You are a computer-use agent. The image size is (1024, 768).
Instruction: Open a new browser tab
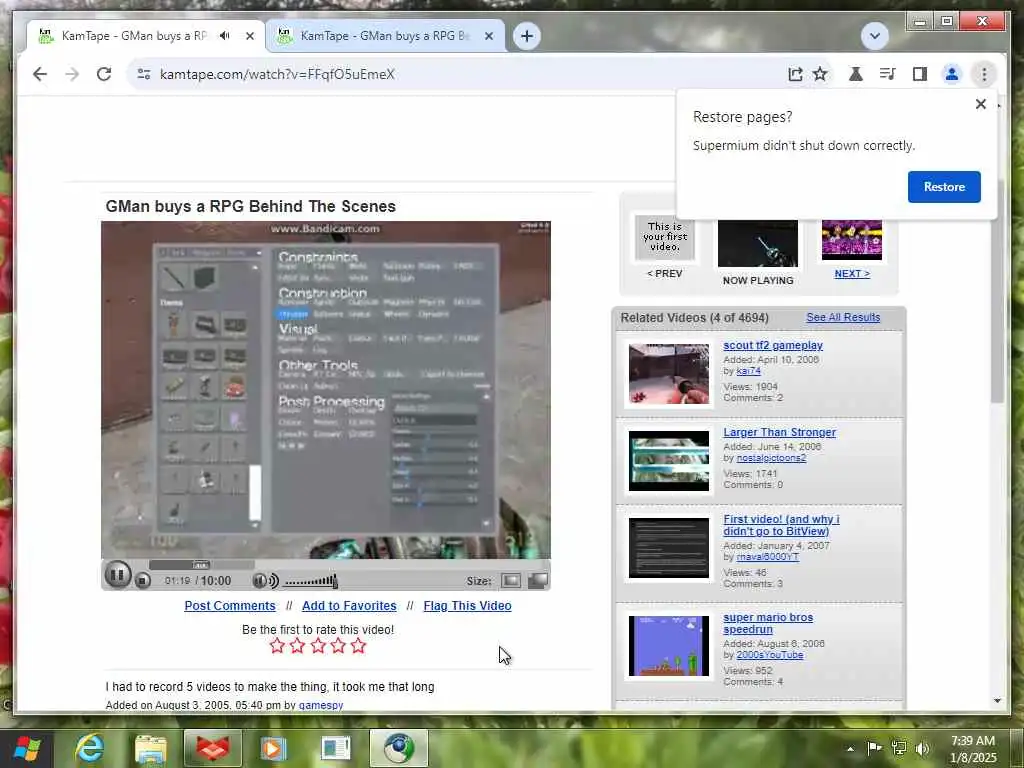coord(527,36)
